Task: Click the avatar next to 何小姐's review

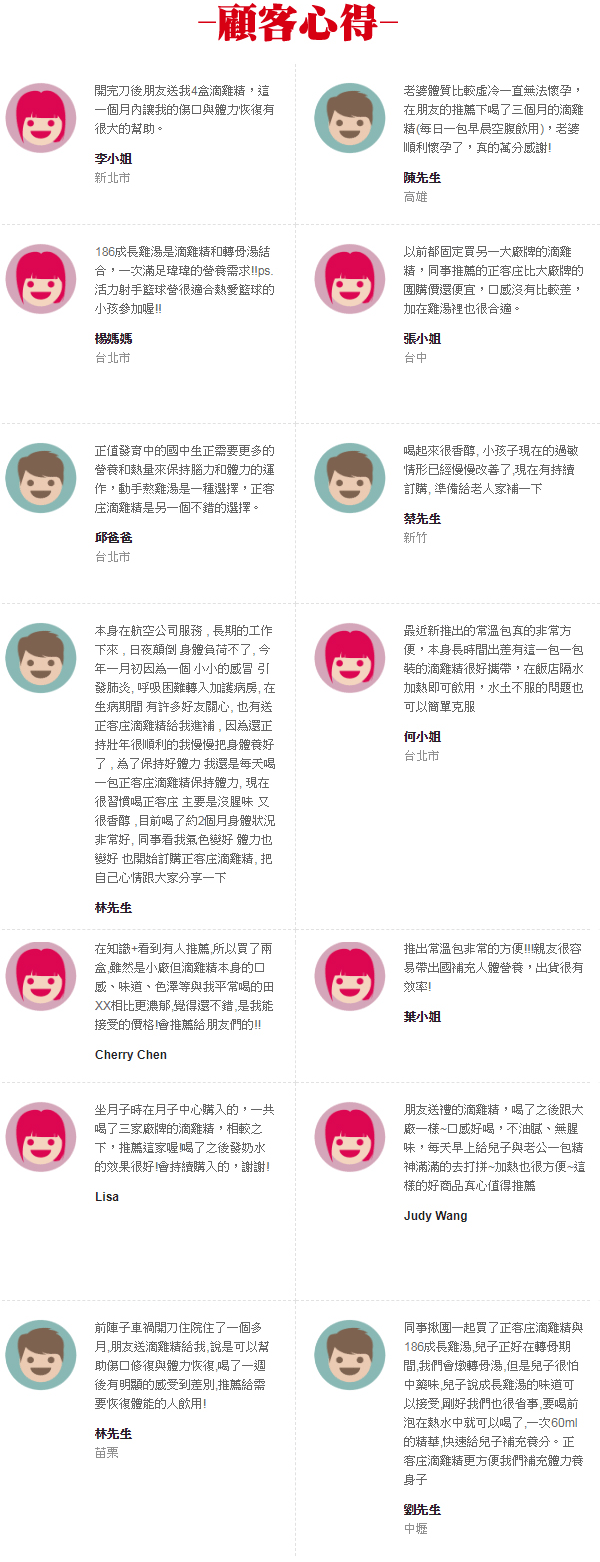Action: pos(350,659)
